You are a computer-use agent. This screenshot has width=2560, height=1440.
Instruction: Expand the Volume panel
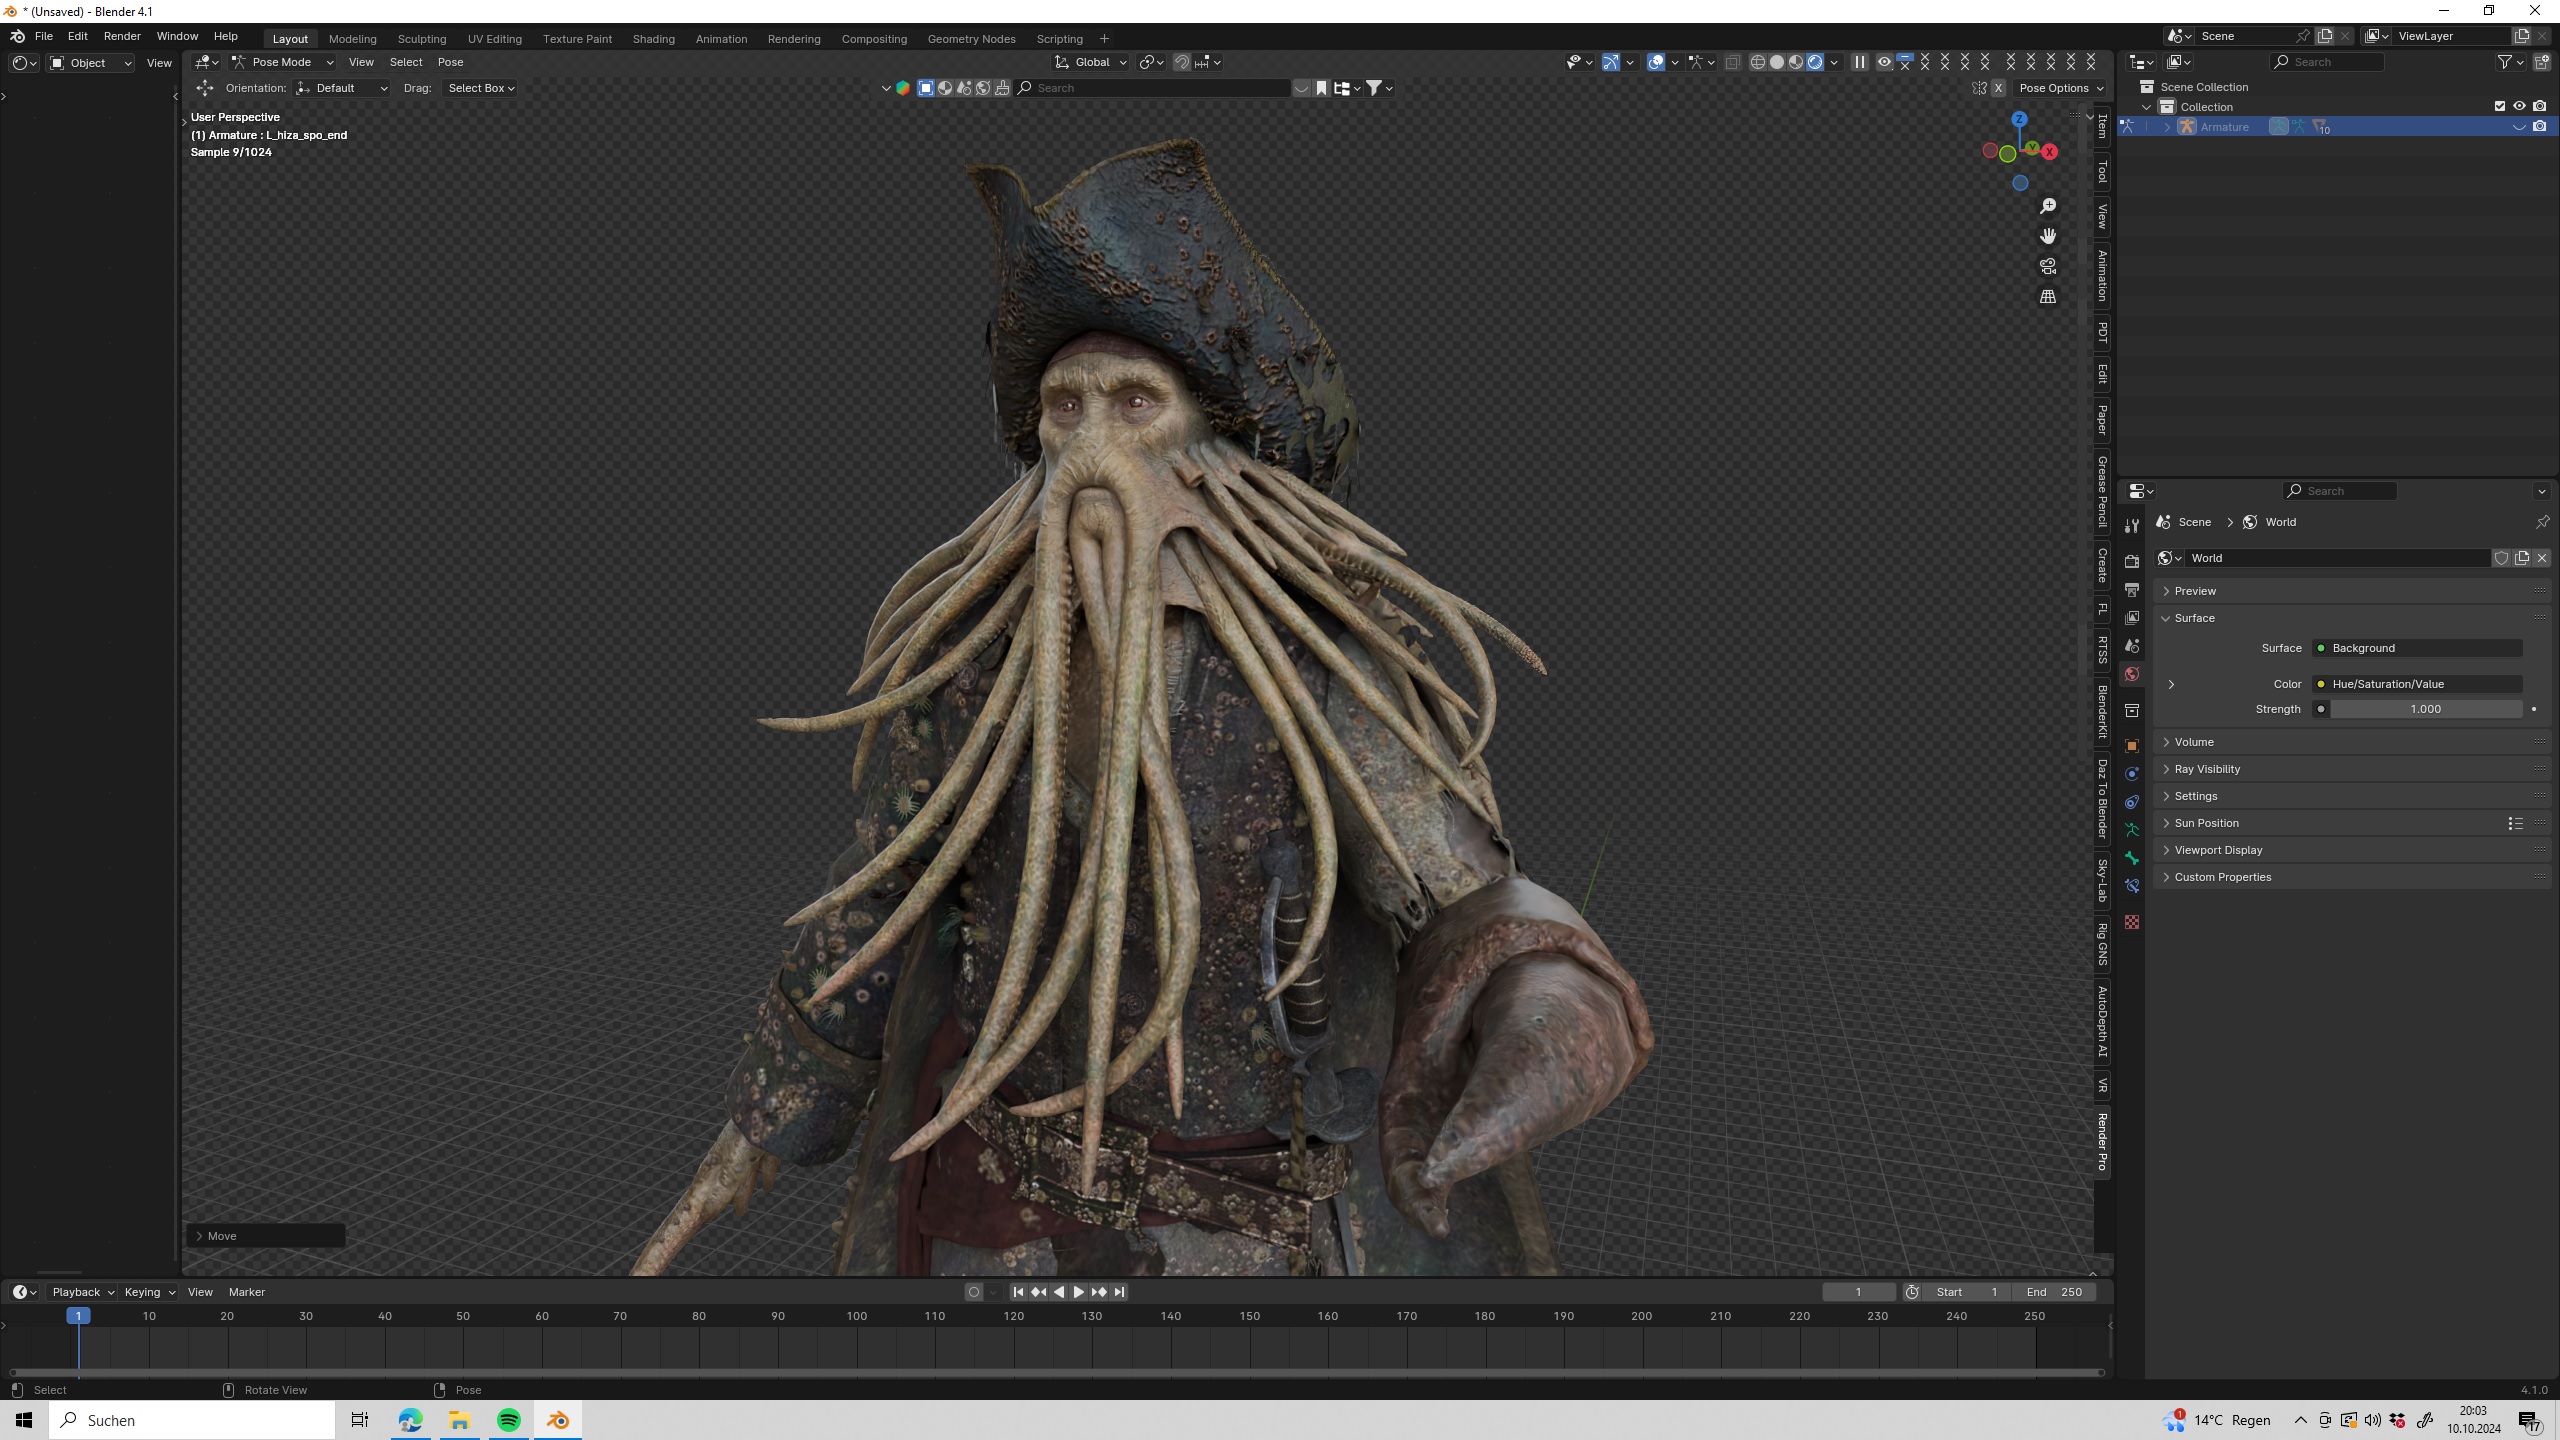tap(2193, 742)
